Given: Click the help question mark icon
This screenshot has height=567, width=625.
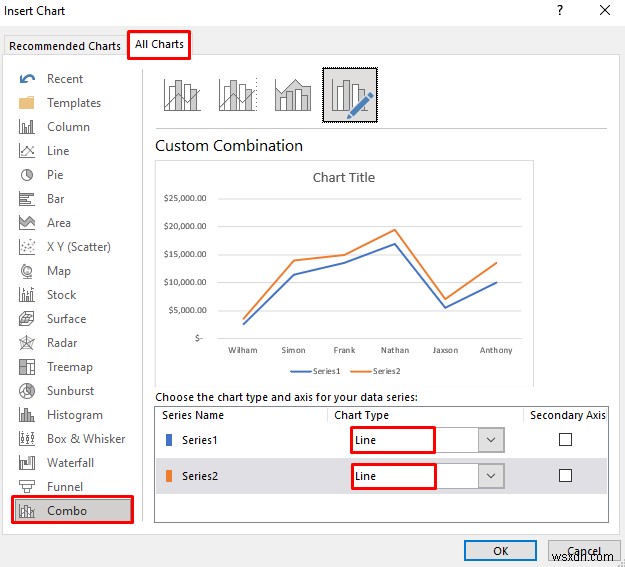Looking at the screenshot, I should click(x=560, y=10).
